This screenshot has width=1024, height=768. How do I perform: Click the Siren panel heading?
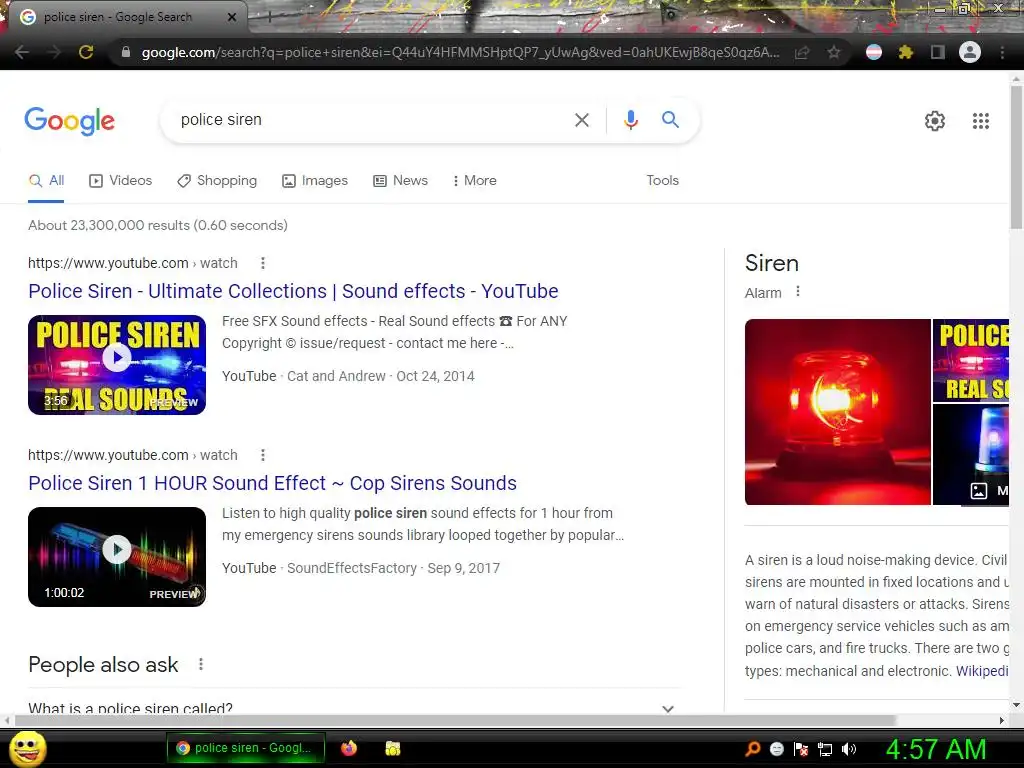(772, 263)
